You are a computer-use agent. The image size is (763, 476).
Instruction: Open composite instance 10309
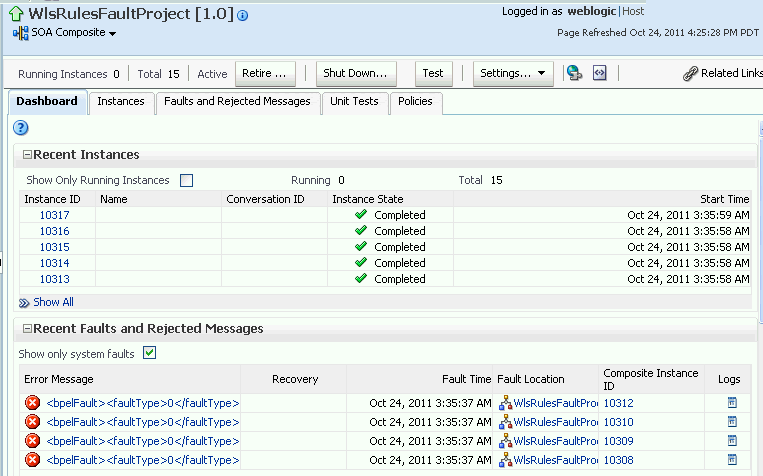(618, 441)
